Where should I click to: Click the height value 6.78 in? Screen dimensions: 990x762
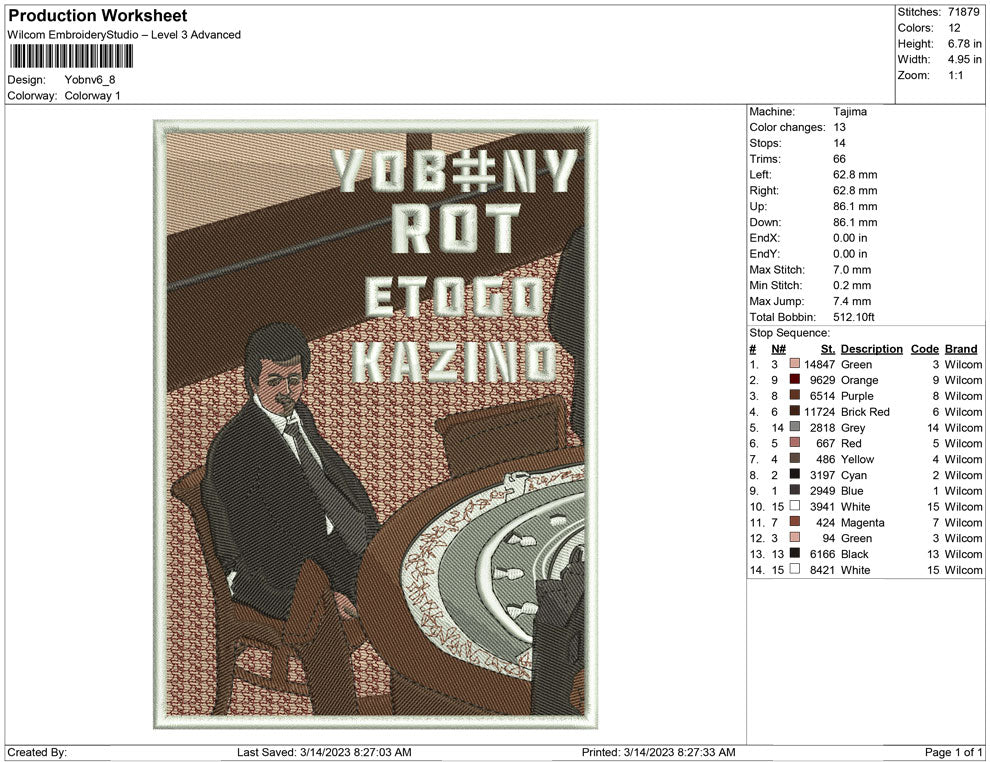(964, 44)
